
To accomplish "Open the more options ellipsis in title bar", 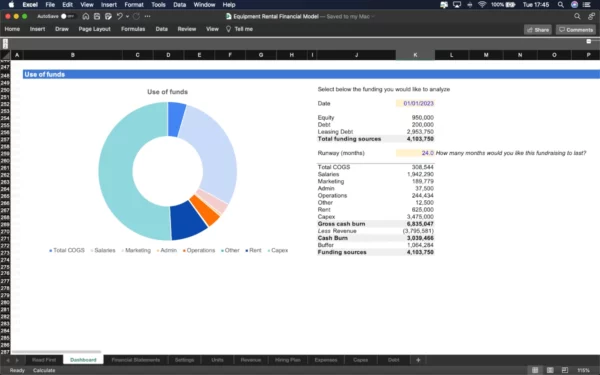I will point(148,16).
